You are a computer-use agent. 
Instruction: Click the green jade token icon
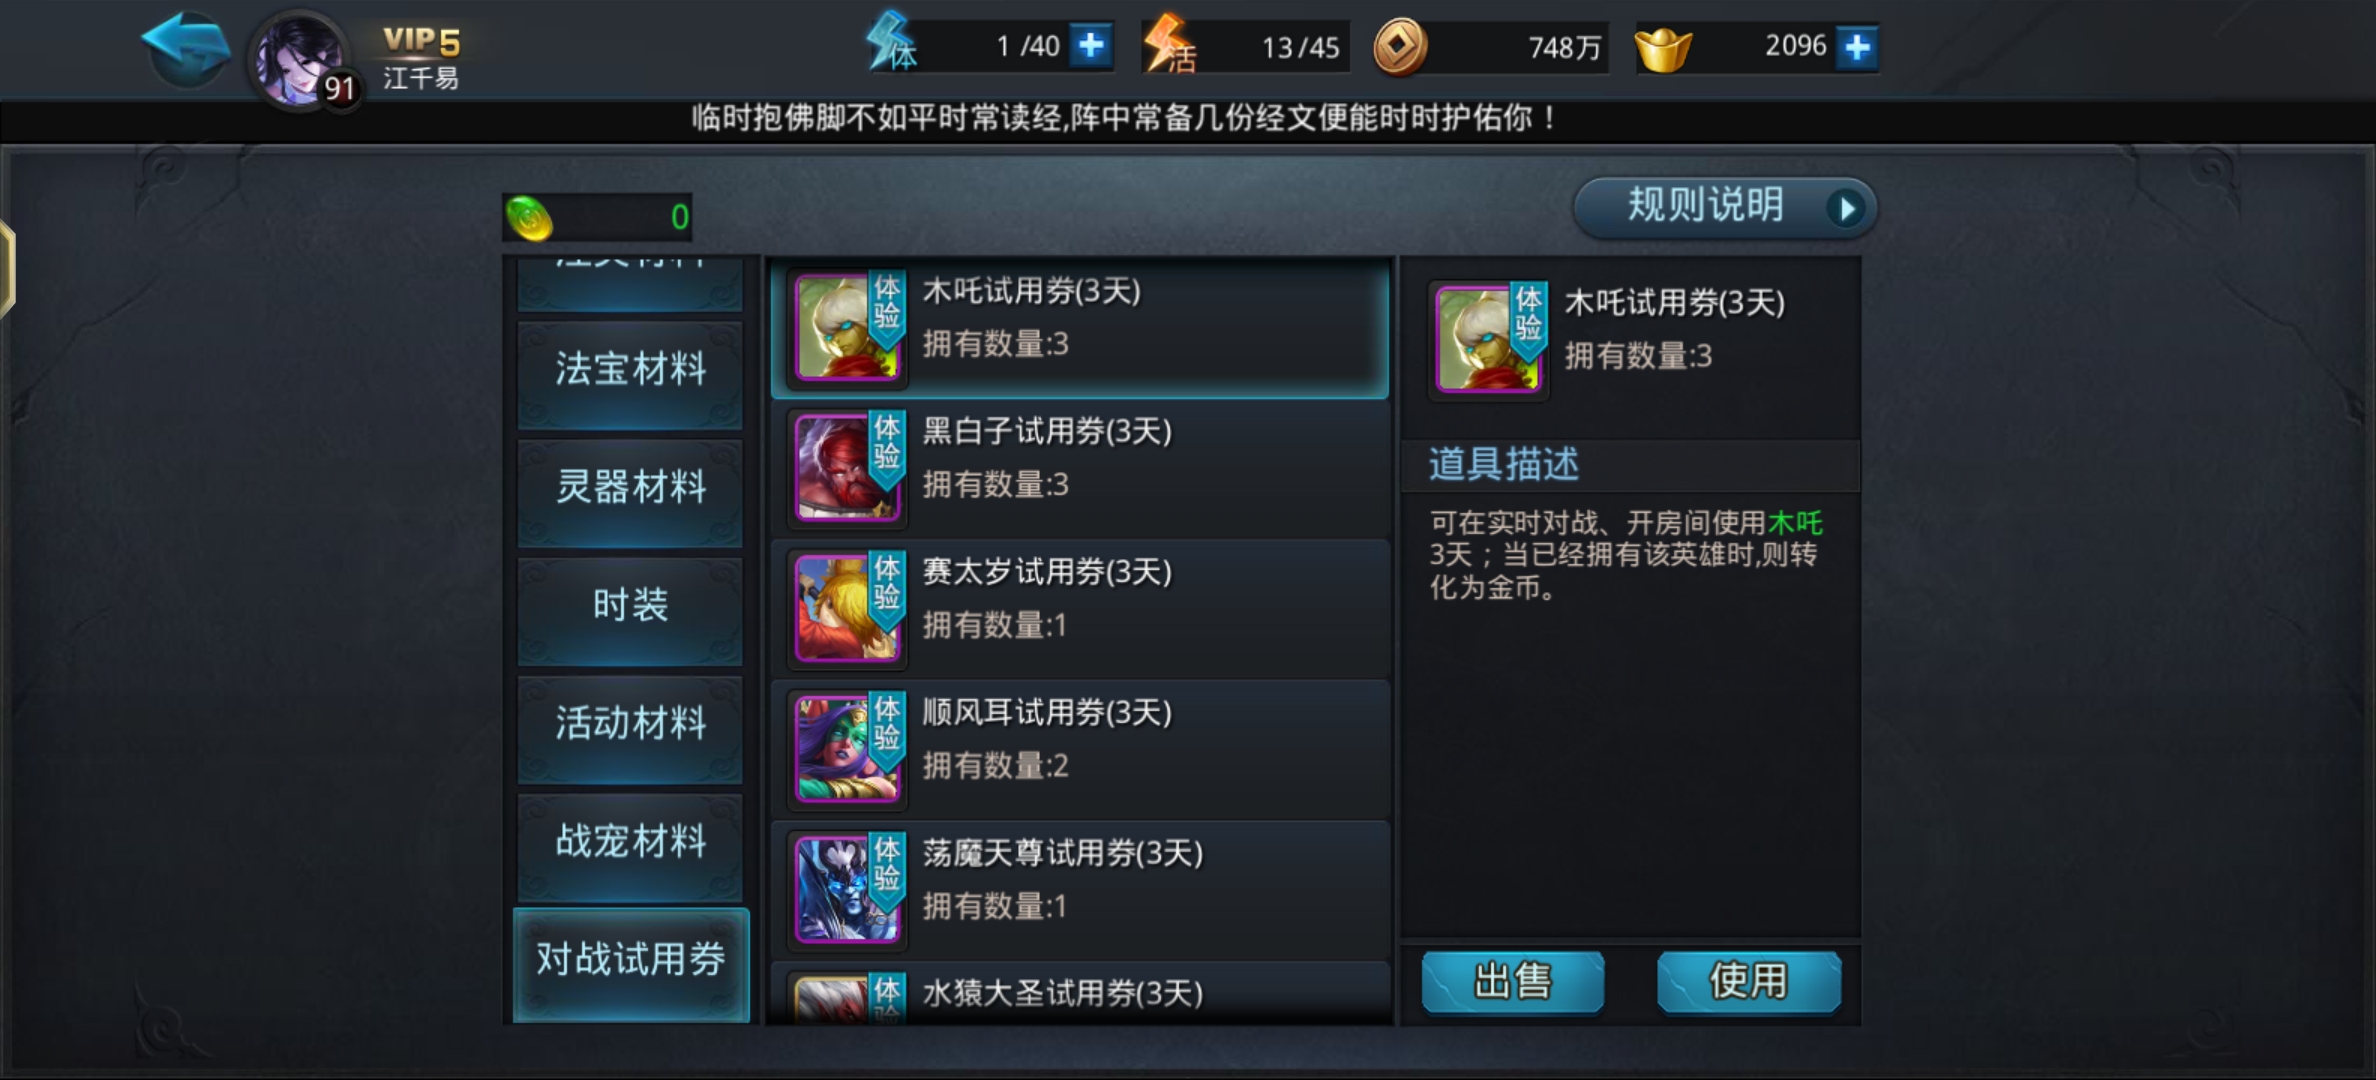click(x=529, y=217)
